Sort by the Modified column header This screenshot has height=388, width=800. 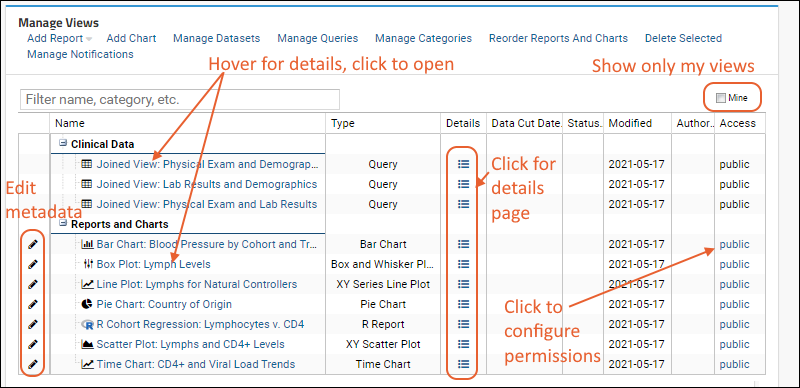coord(637,123)
